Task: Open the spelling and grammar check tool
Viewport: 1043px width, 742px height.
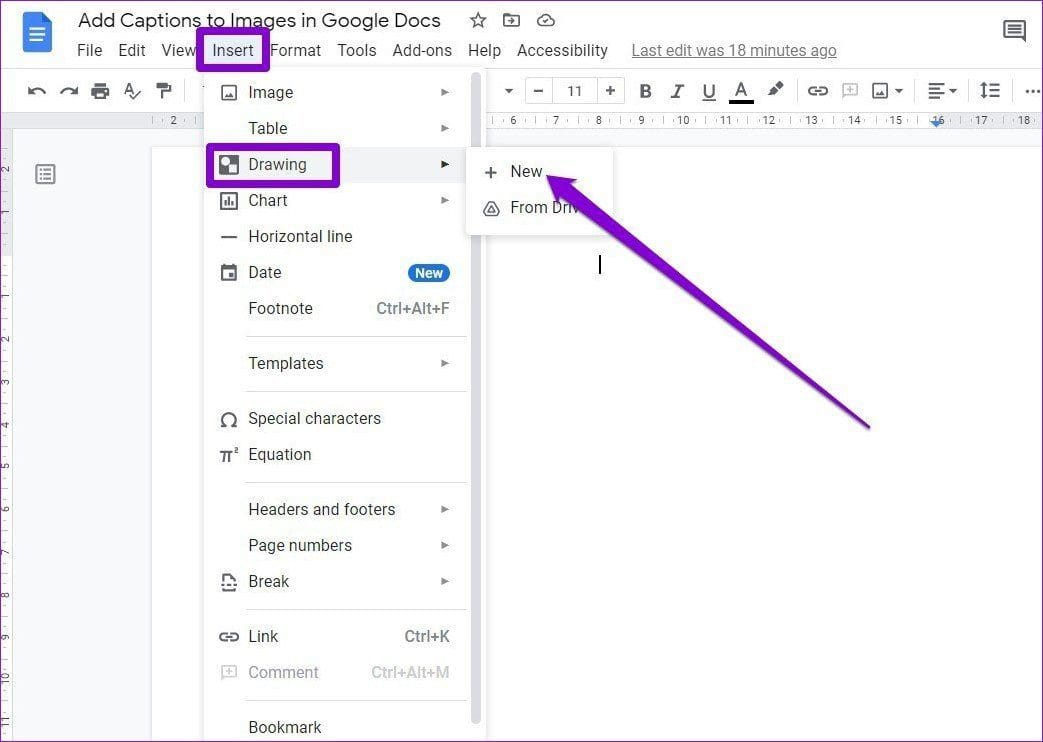Action: tap(132, 90)
